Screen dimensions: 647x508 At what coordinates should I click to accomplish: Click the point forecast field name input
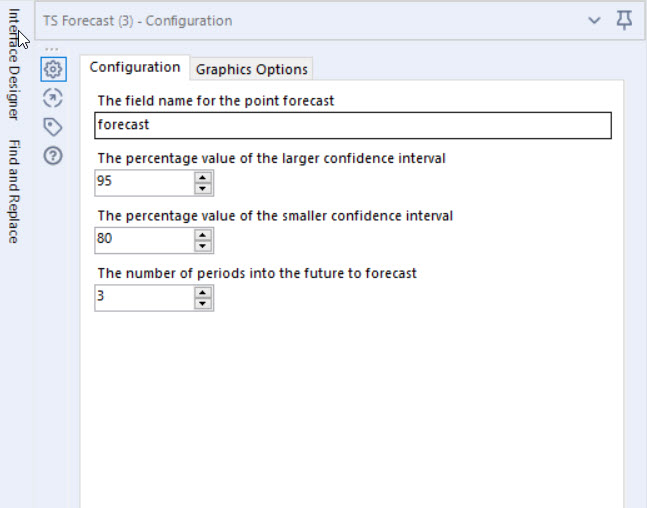coord(353,125)
